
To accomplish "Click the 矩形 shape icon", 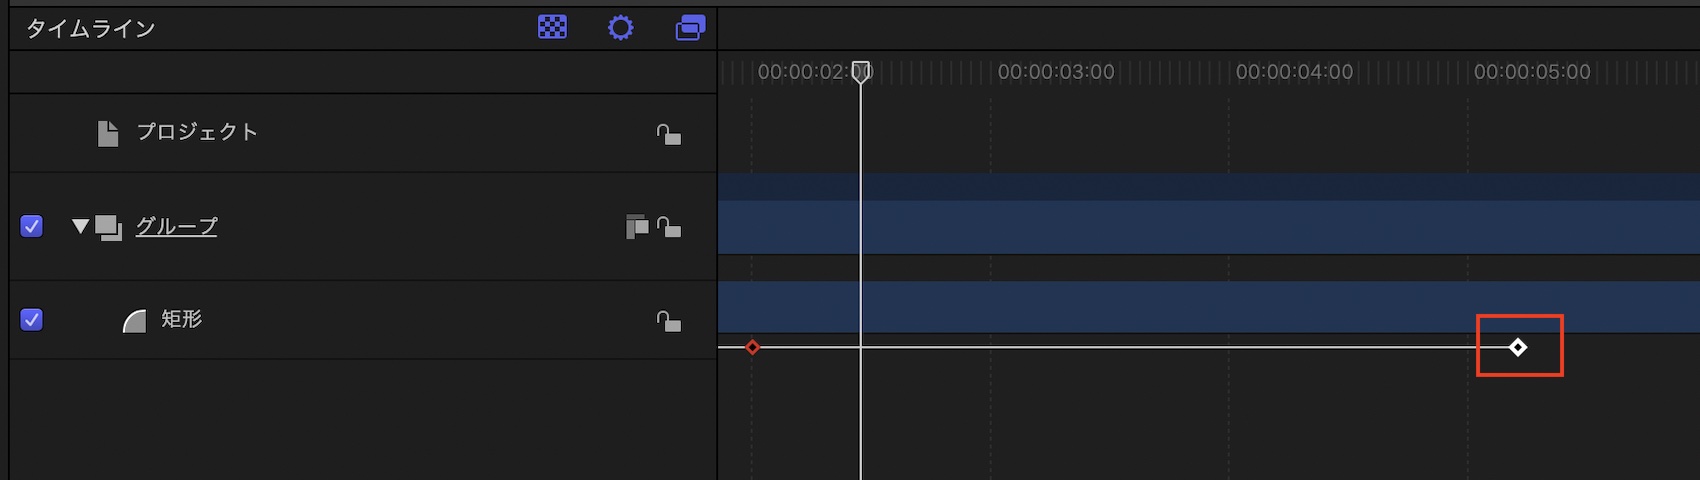I will coord(134,320).
